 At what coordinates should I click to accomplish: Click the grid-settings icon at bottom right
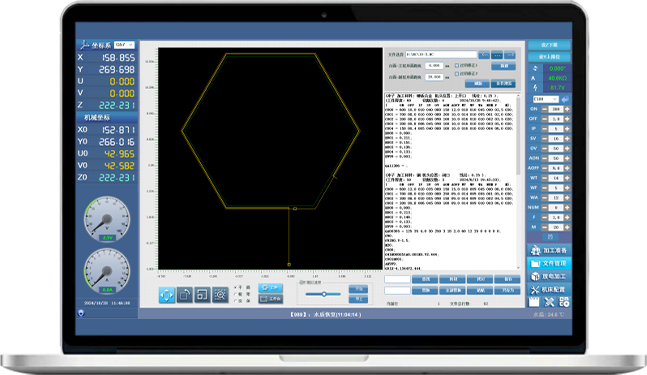(564, 302)
